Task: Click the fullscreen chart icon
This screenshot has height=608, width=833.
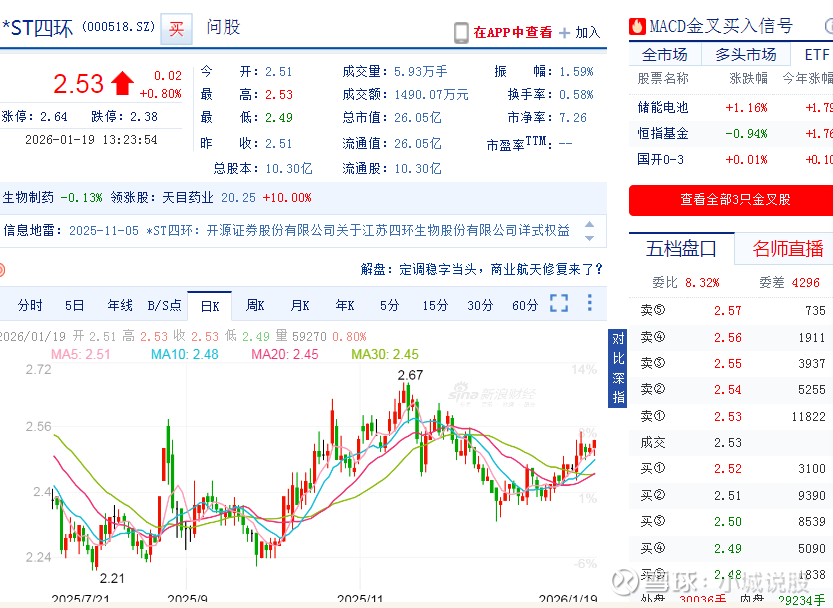Action: [x=559, y=303]
